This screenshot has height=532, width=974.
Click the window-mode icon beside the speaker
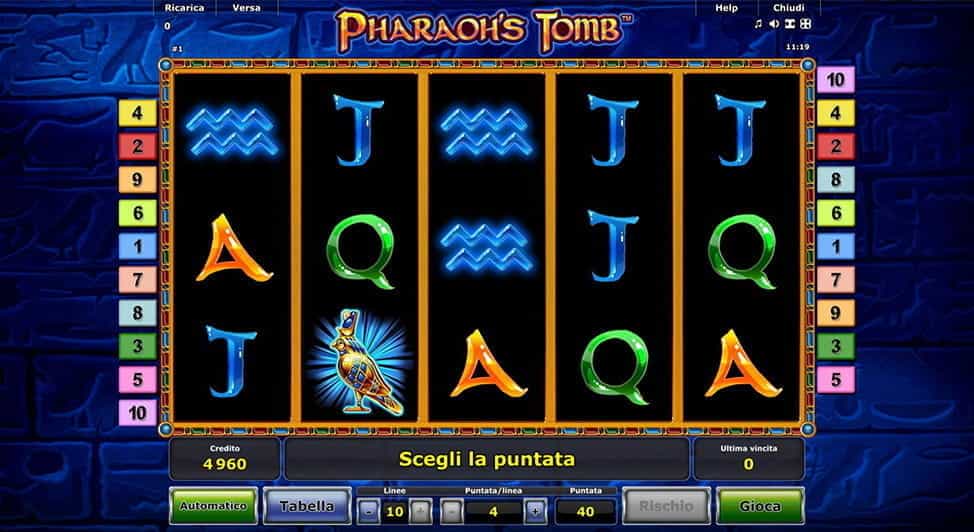pos(790,24)
